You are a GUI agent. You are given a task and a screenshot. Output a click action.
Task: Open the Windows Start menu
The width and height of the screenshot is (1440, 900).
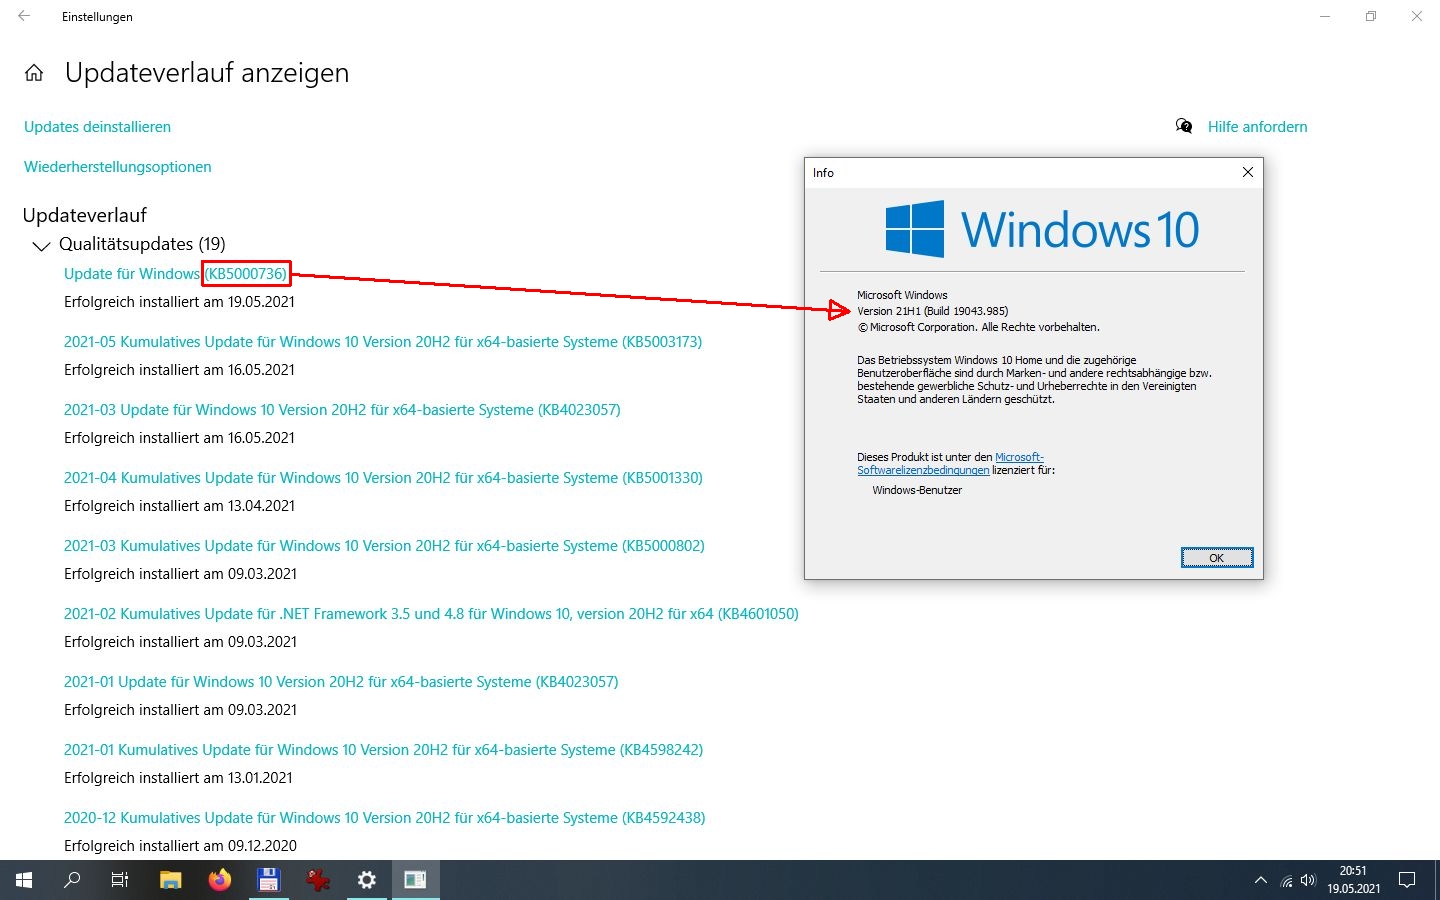[x=24, y=880]
